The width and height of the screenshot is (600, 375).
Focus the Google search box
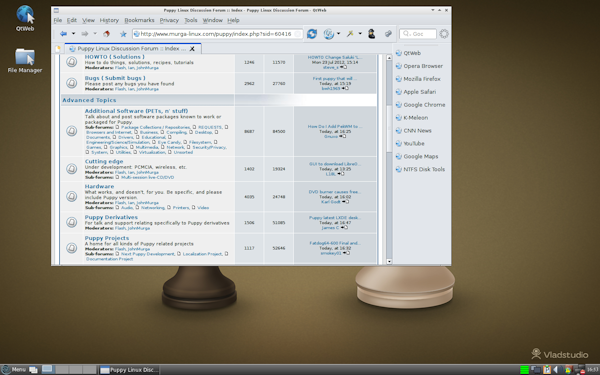[418, 34]
